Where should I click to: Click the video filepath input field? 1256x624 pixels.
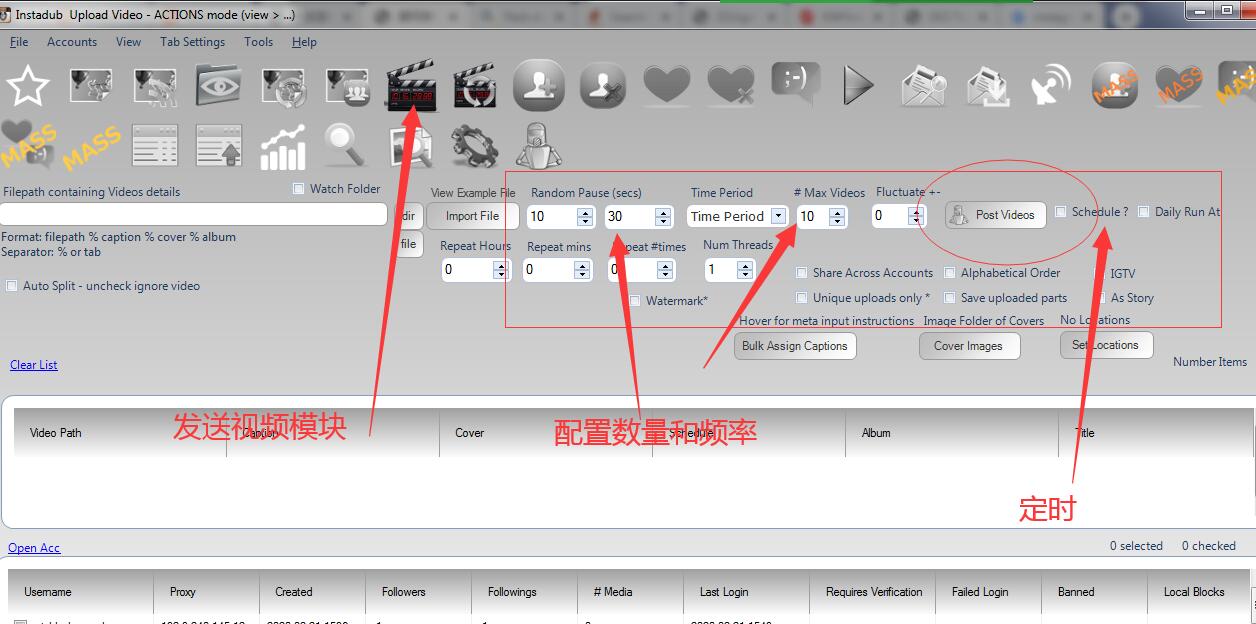tap(193, 215)
